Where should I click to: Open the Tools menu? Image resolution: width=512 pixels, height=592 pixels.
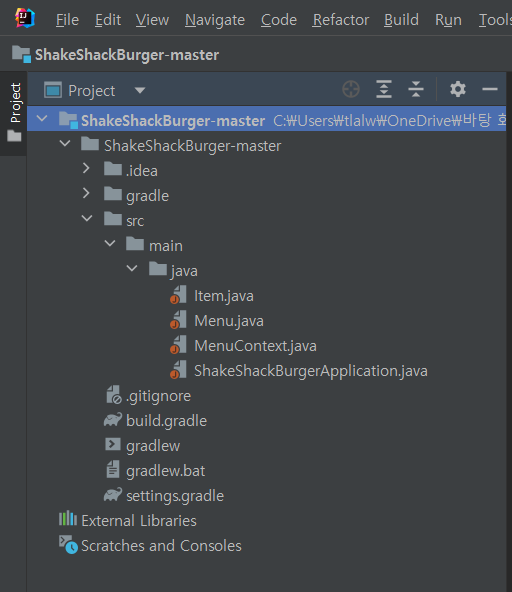click(495, 20)
